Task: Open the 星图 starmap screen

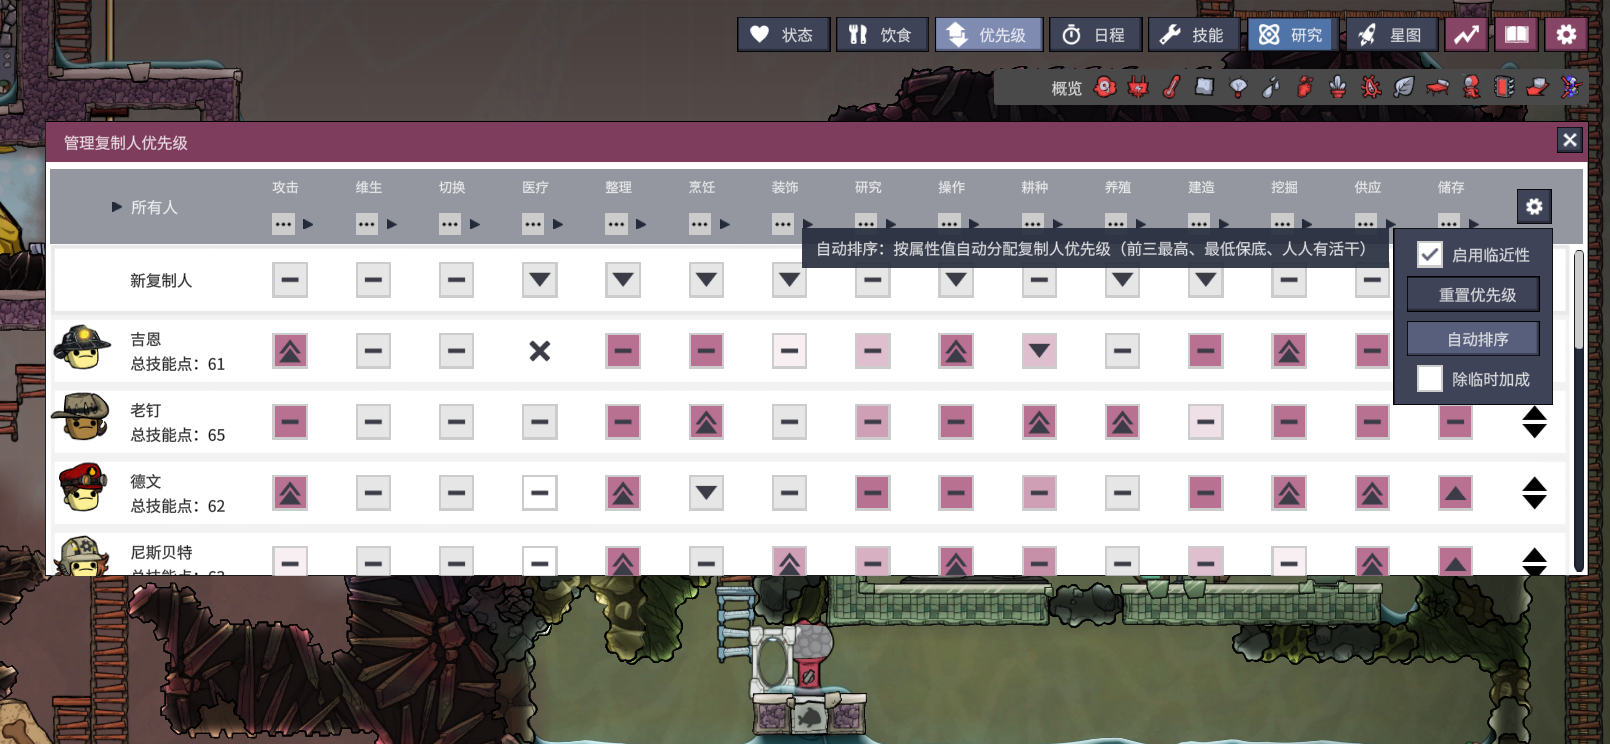Action: click(x=1391, y=35)
